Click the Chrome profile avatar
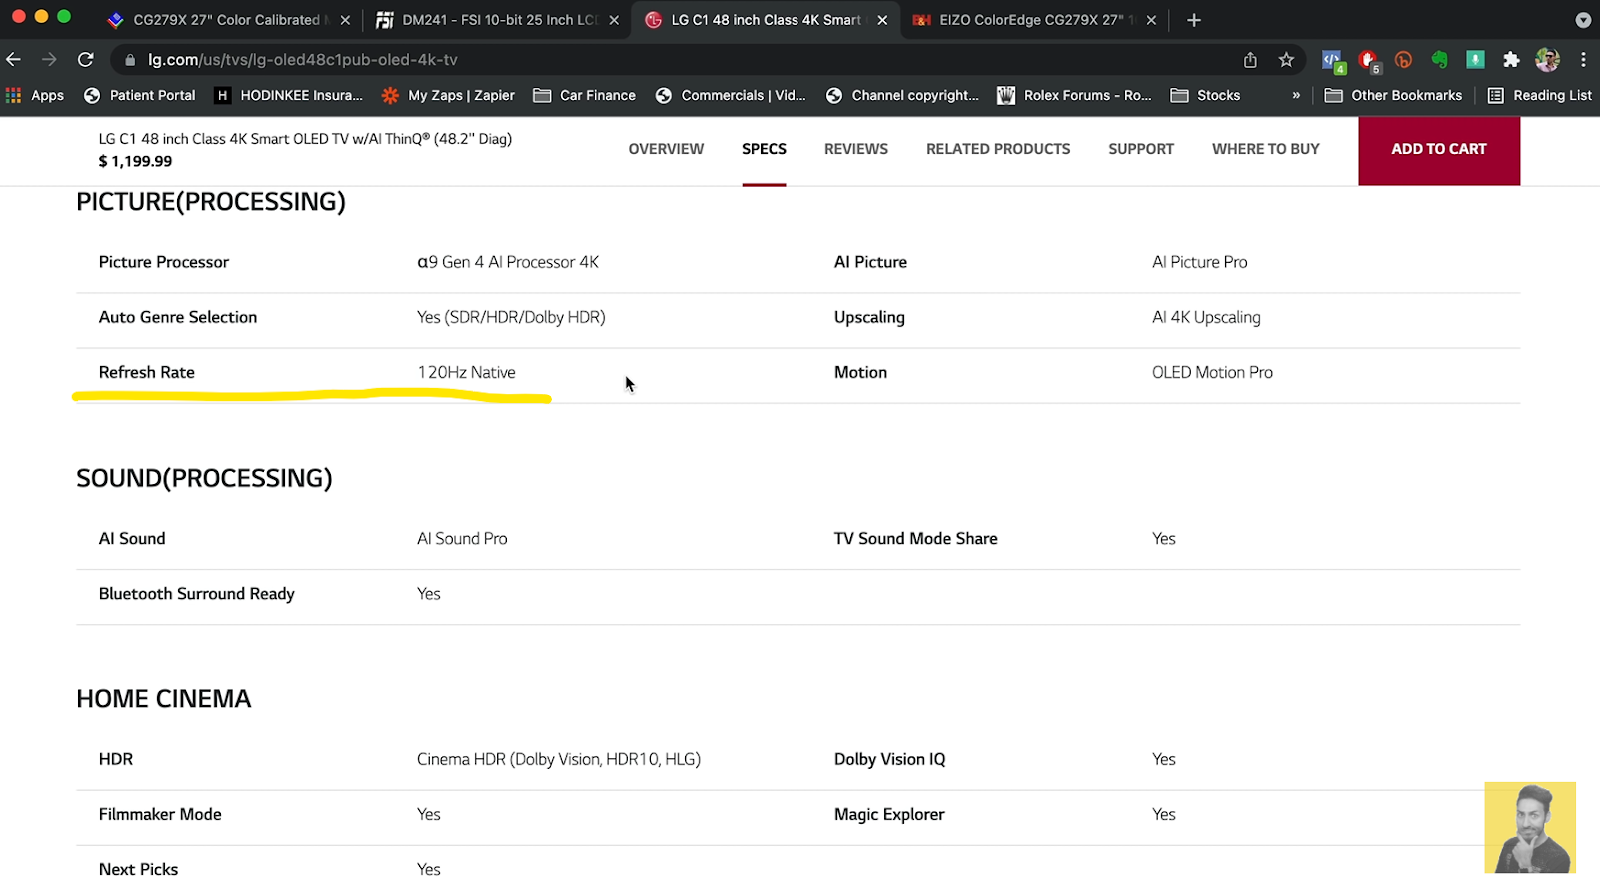Viewport: 1600px width, 889px height. [x=1547, y=60]
